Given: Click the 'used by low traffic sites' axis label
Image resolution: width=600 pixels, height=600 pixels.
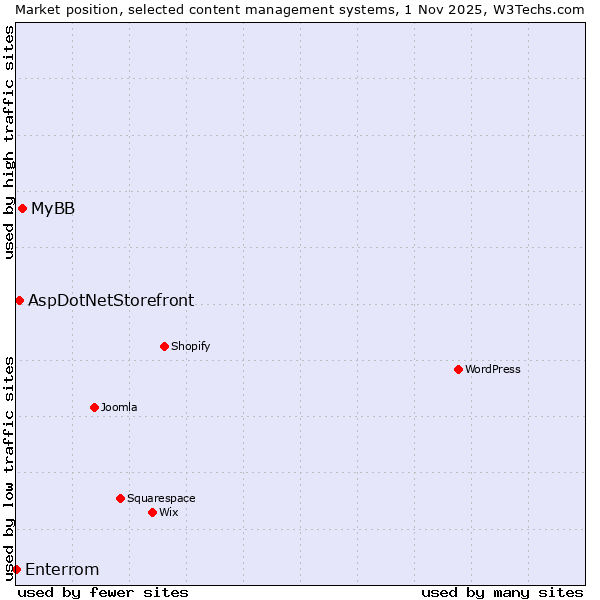Looking at the screenshot, I should [9, 468].
